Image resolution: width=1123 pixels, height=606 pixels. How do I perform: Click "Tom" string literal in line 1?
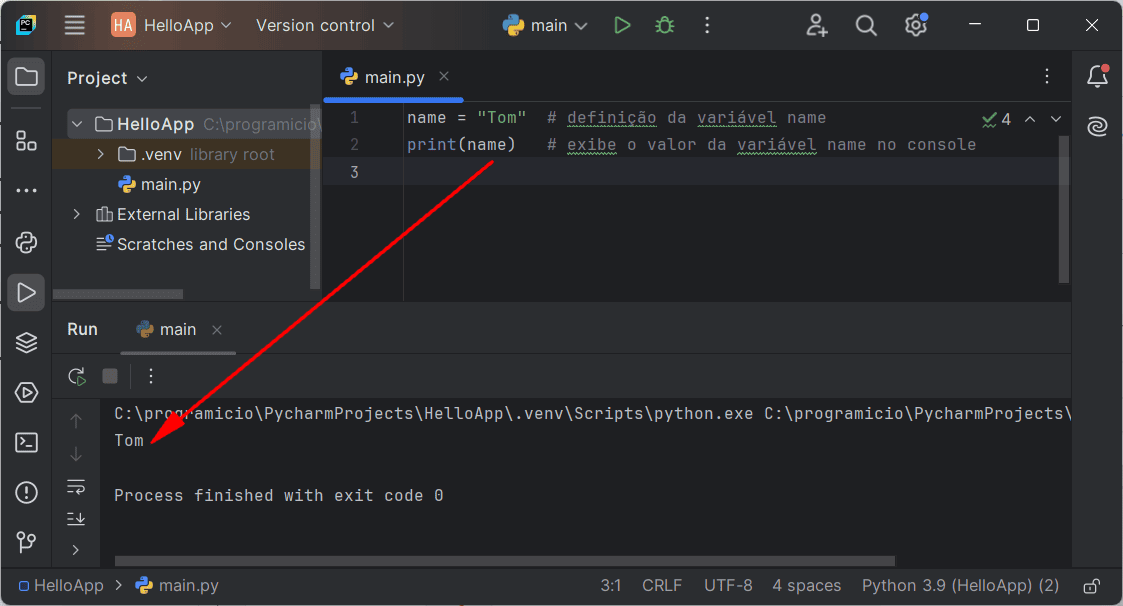501,117
